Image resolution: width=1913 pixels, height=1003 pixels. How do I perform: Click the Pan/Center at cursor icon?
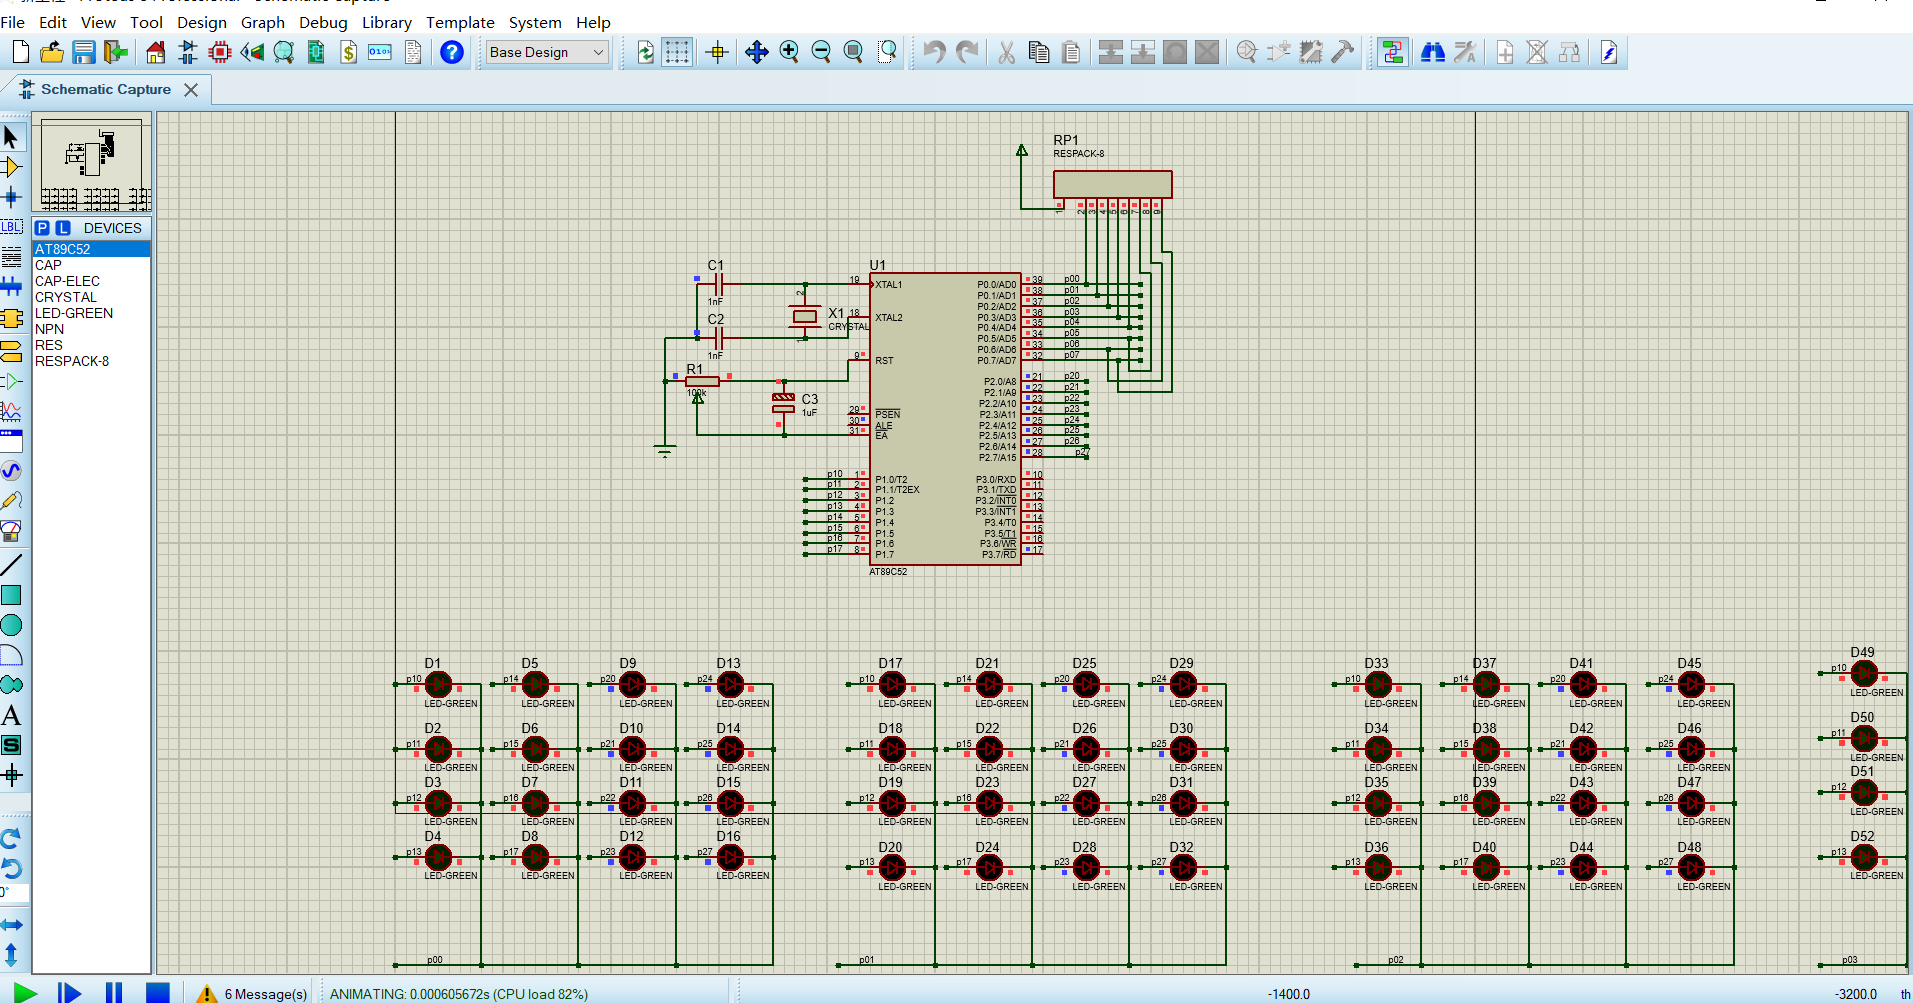pos(757,52)
